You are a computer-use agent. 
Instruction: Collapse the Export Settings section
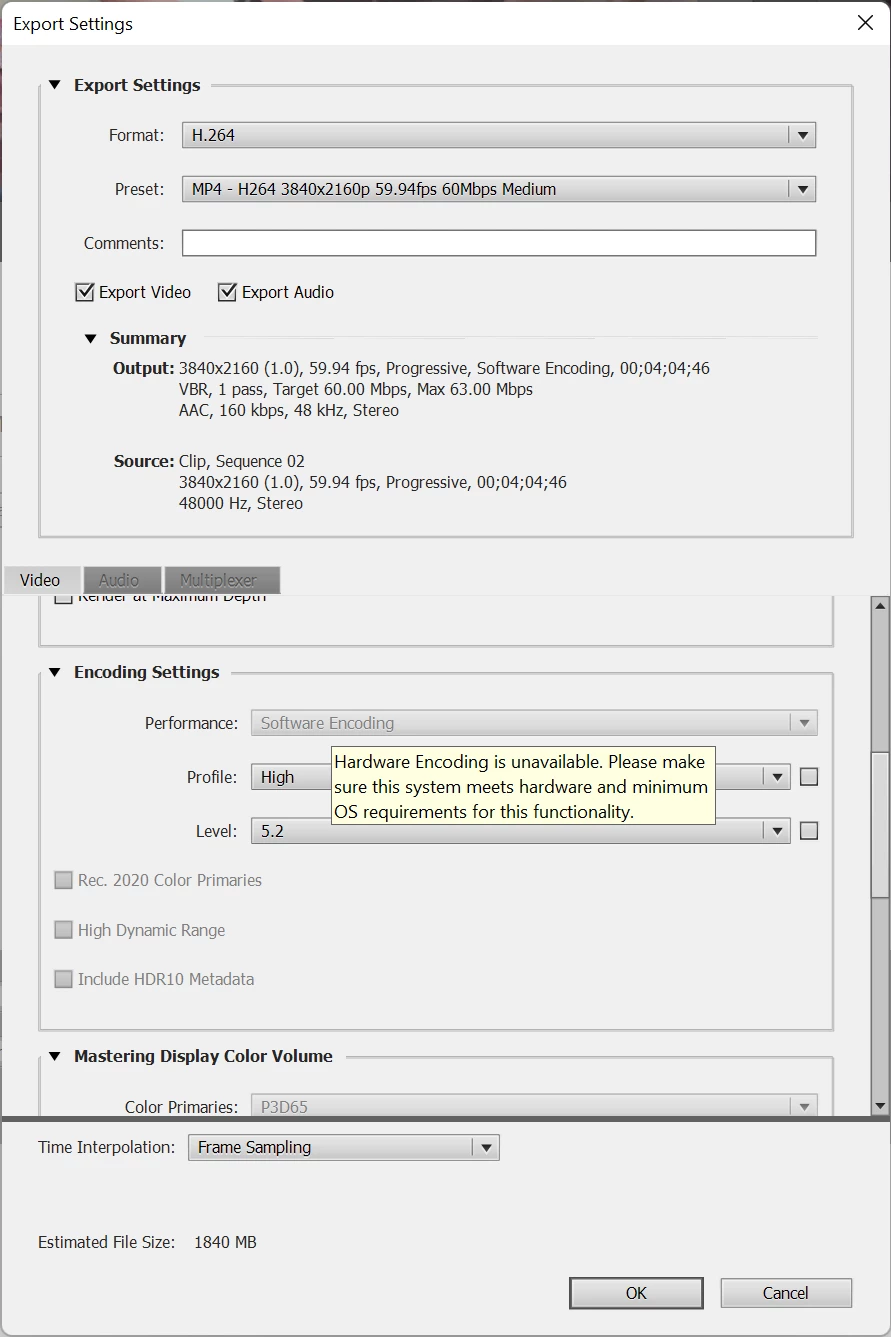coord(54,85)
